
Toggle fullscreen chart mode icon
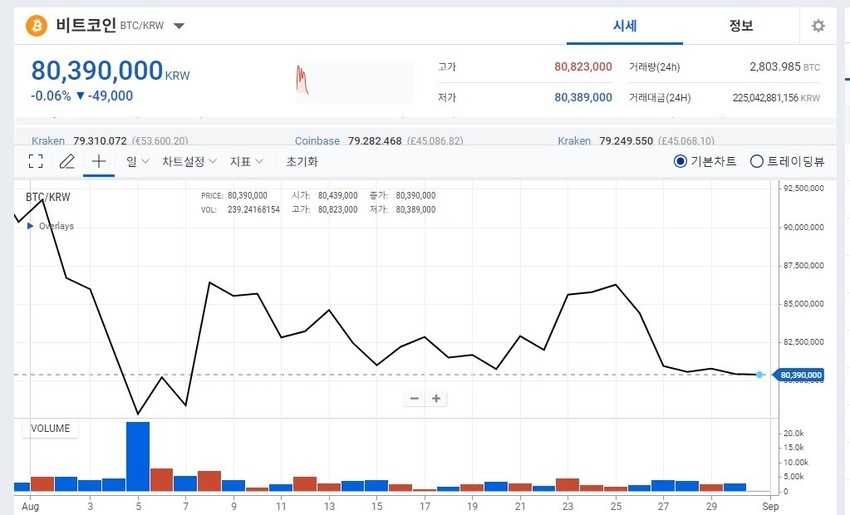[36, 161]
